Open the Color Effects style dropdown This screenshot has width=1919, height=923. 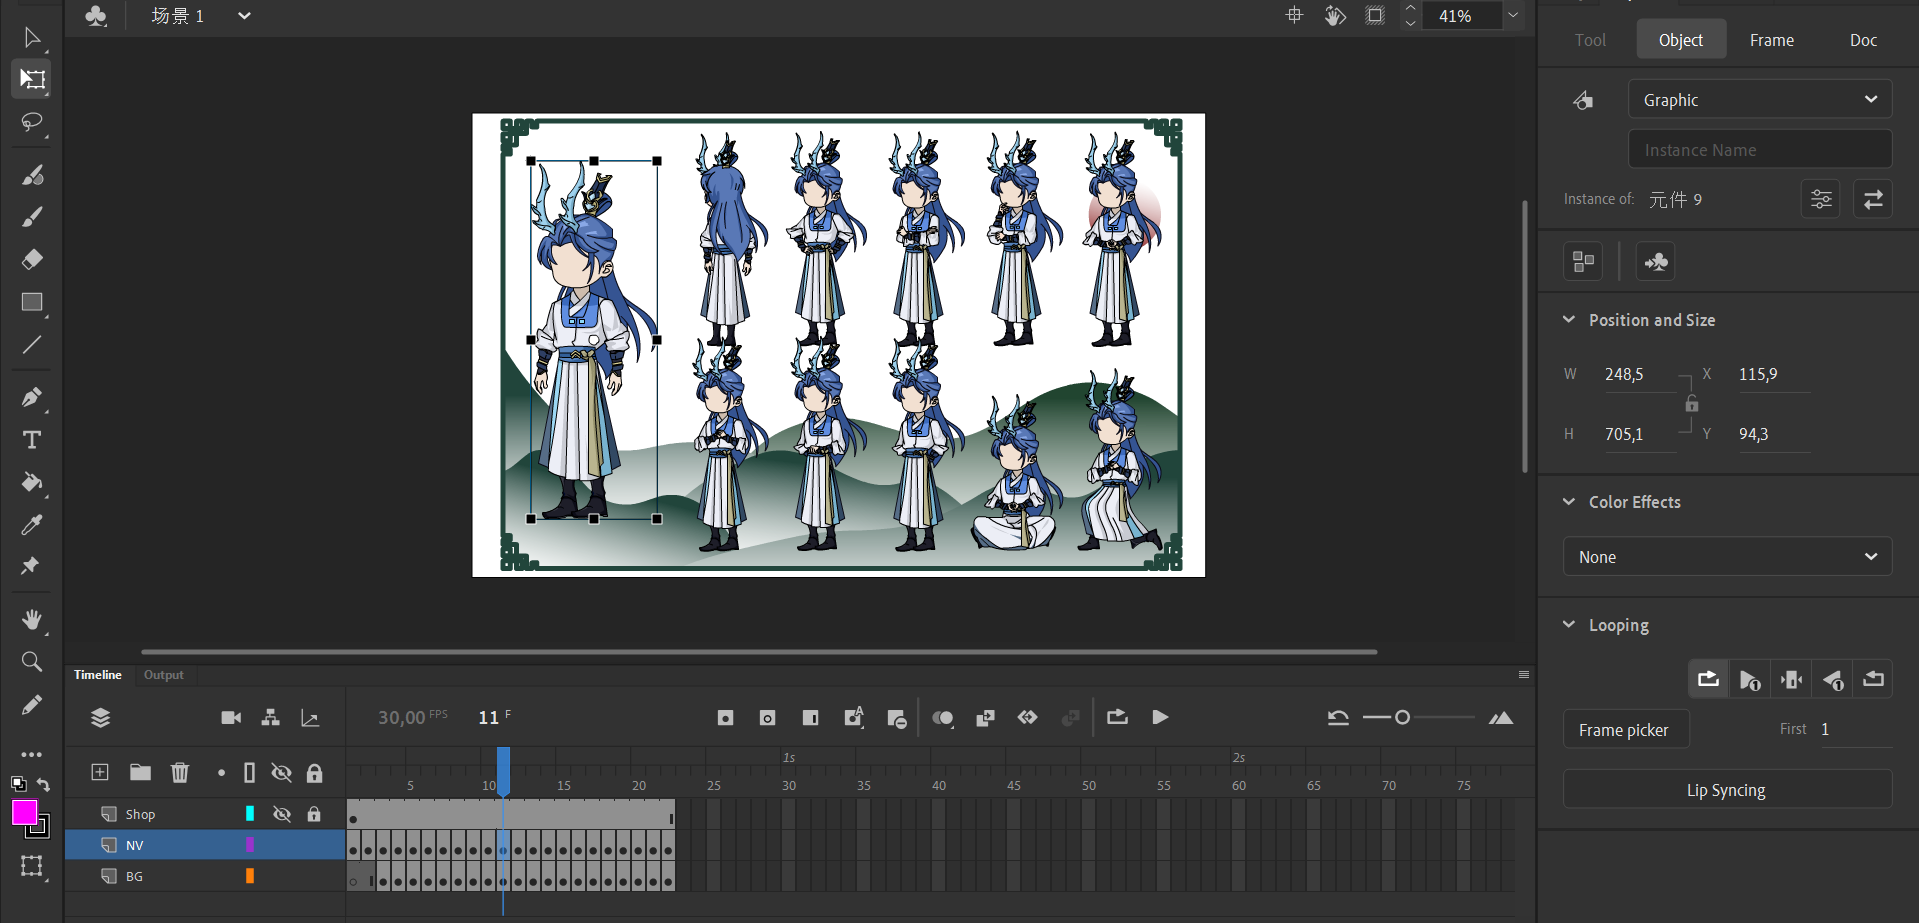coord(1727,557)
